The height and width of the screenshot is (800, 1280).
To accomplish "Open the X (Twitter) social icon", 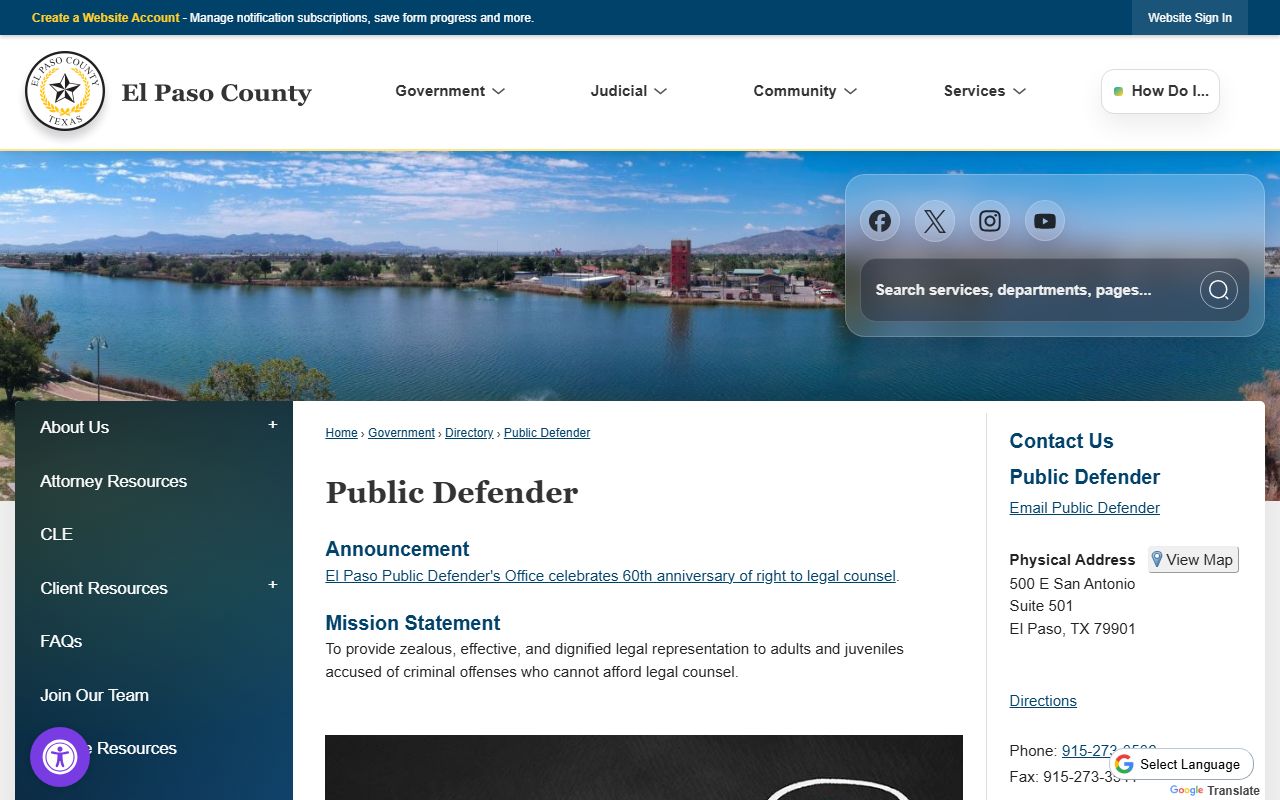I will [x=935, y=221].
